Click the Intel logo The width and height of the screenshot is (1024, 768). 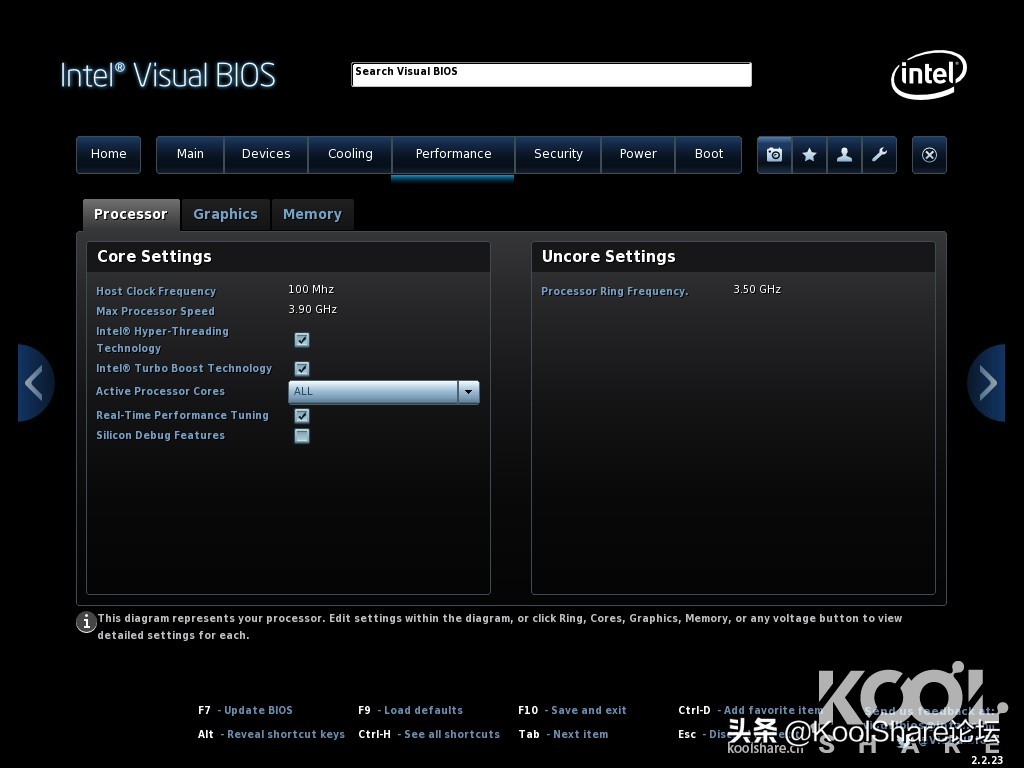point(929,74)
